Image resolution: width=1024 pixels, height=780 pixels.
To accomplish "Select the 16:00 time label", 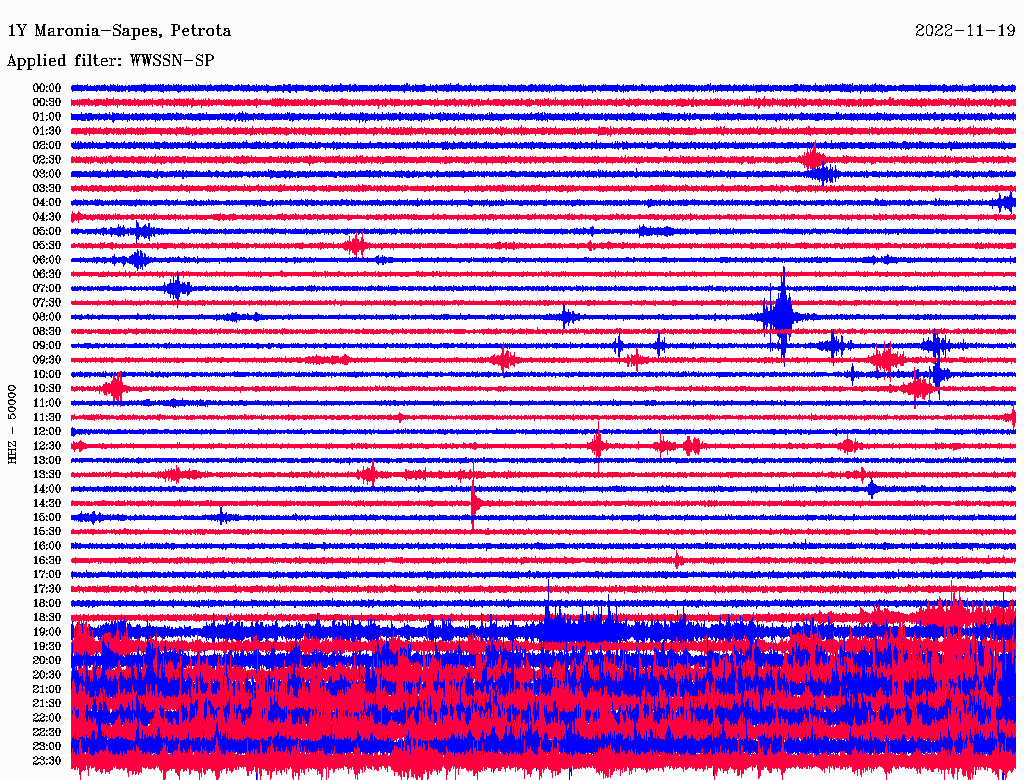I will pyautogui.click(x=47, y=545).
